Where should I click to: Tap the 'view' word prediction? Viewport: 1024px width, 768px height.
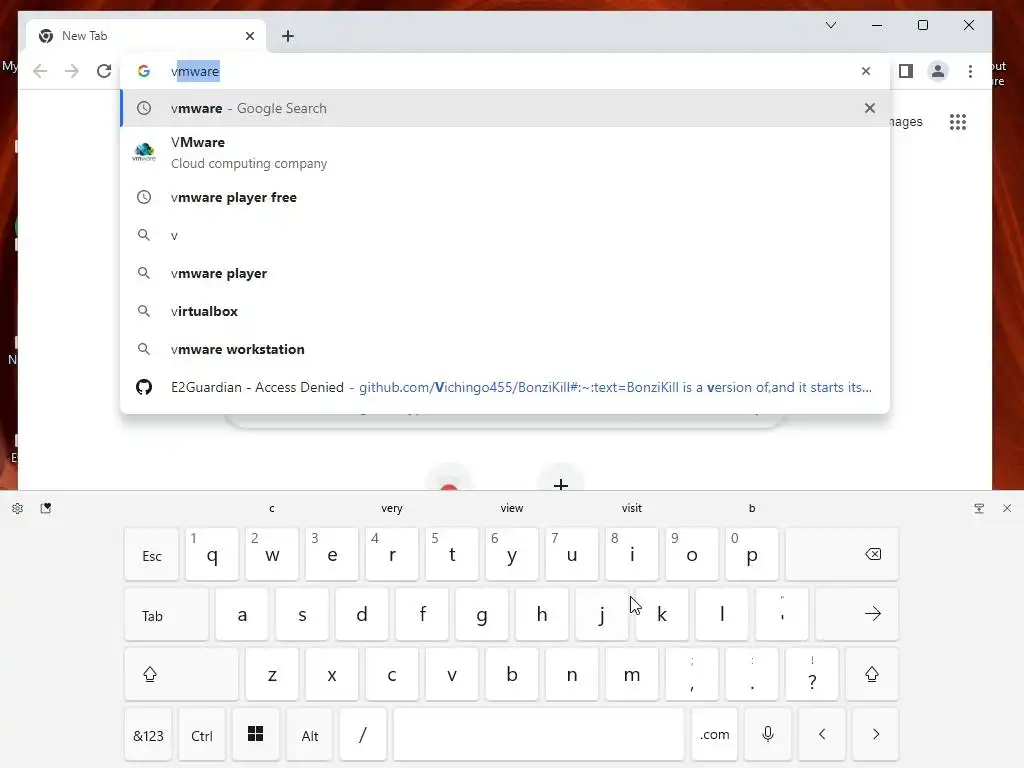[x=512, y=508]
